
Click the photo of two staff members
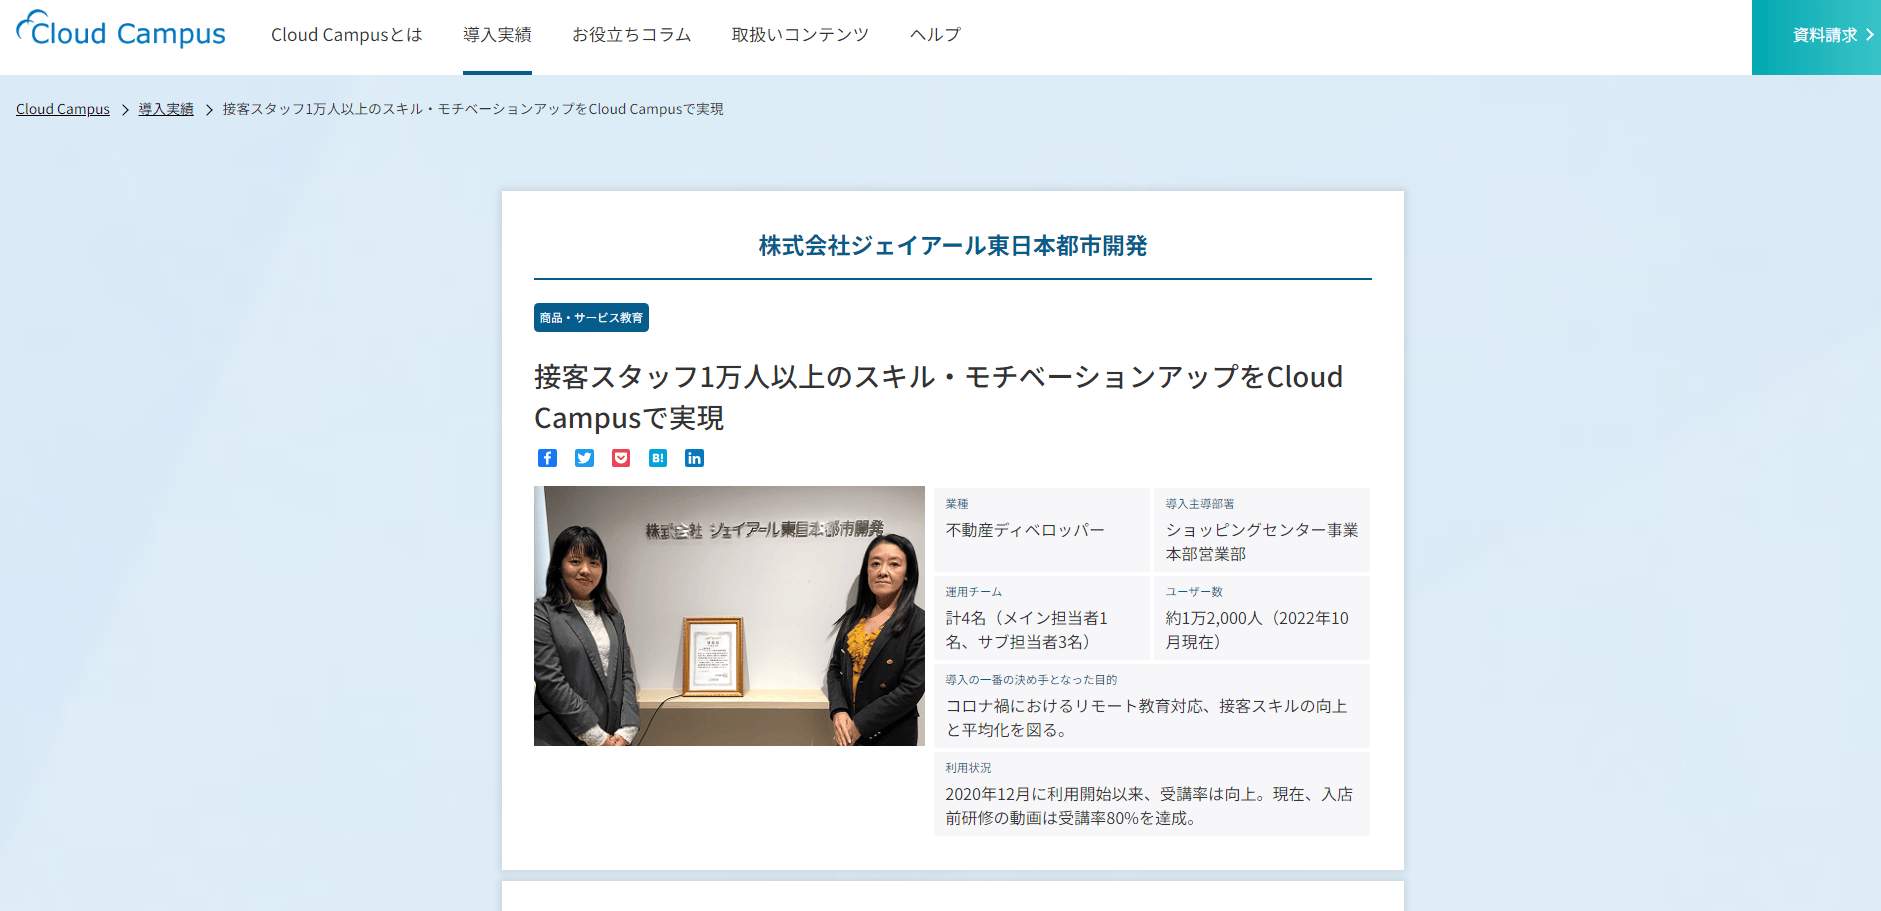tap(729, 616)
